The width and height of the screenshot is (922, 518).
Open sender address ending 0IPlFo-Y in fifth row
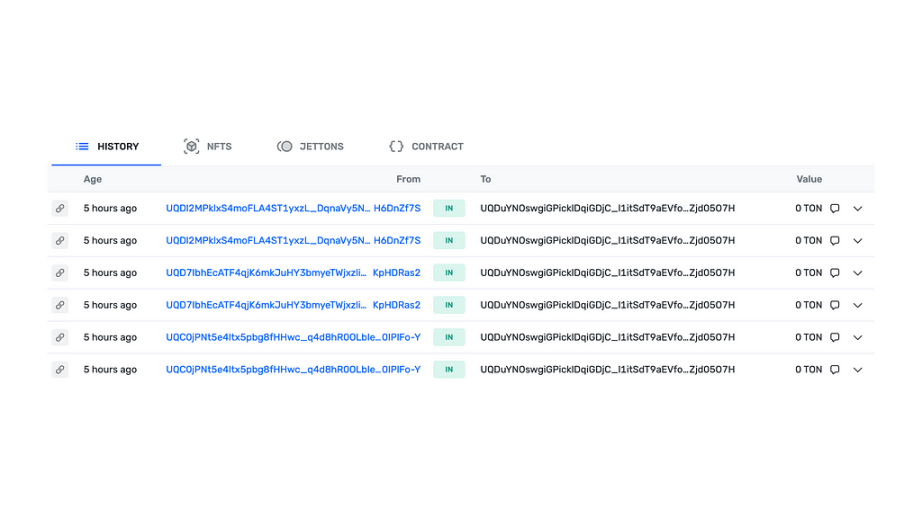point(293,337)
